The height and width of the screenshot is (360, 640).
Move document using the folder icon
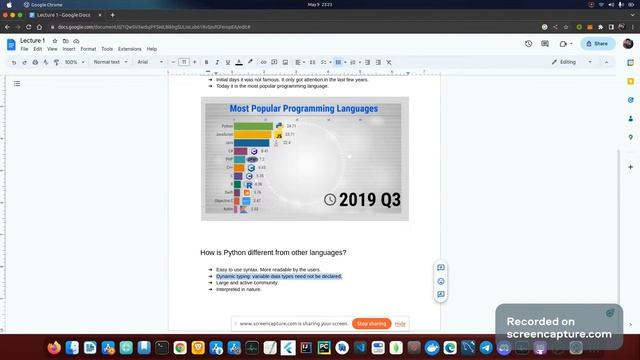coord(65,41)
